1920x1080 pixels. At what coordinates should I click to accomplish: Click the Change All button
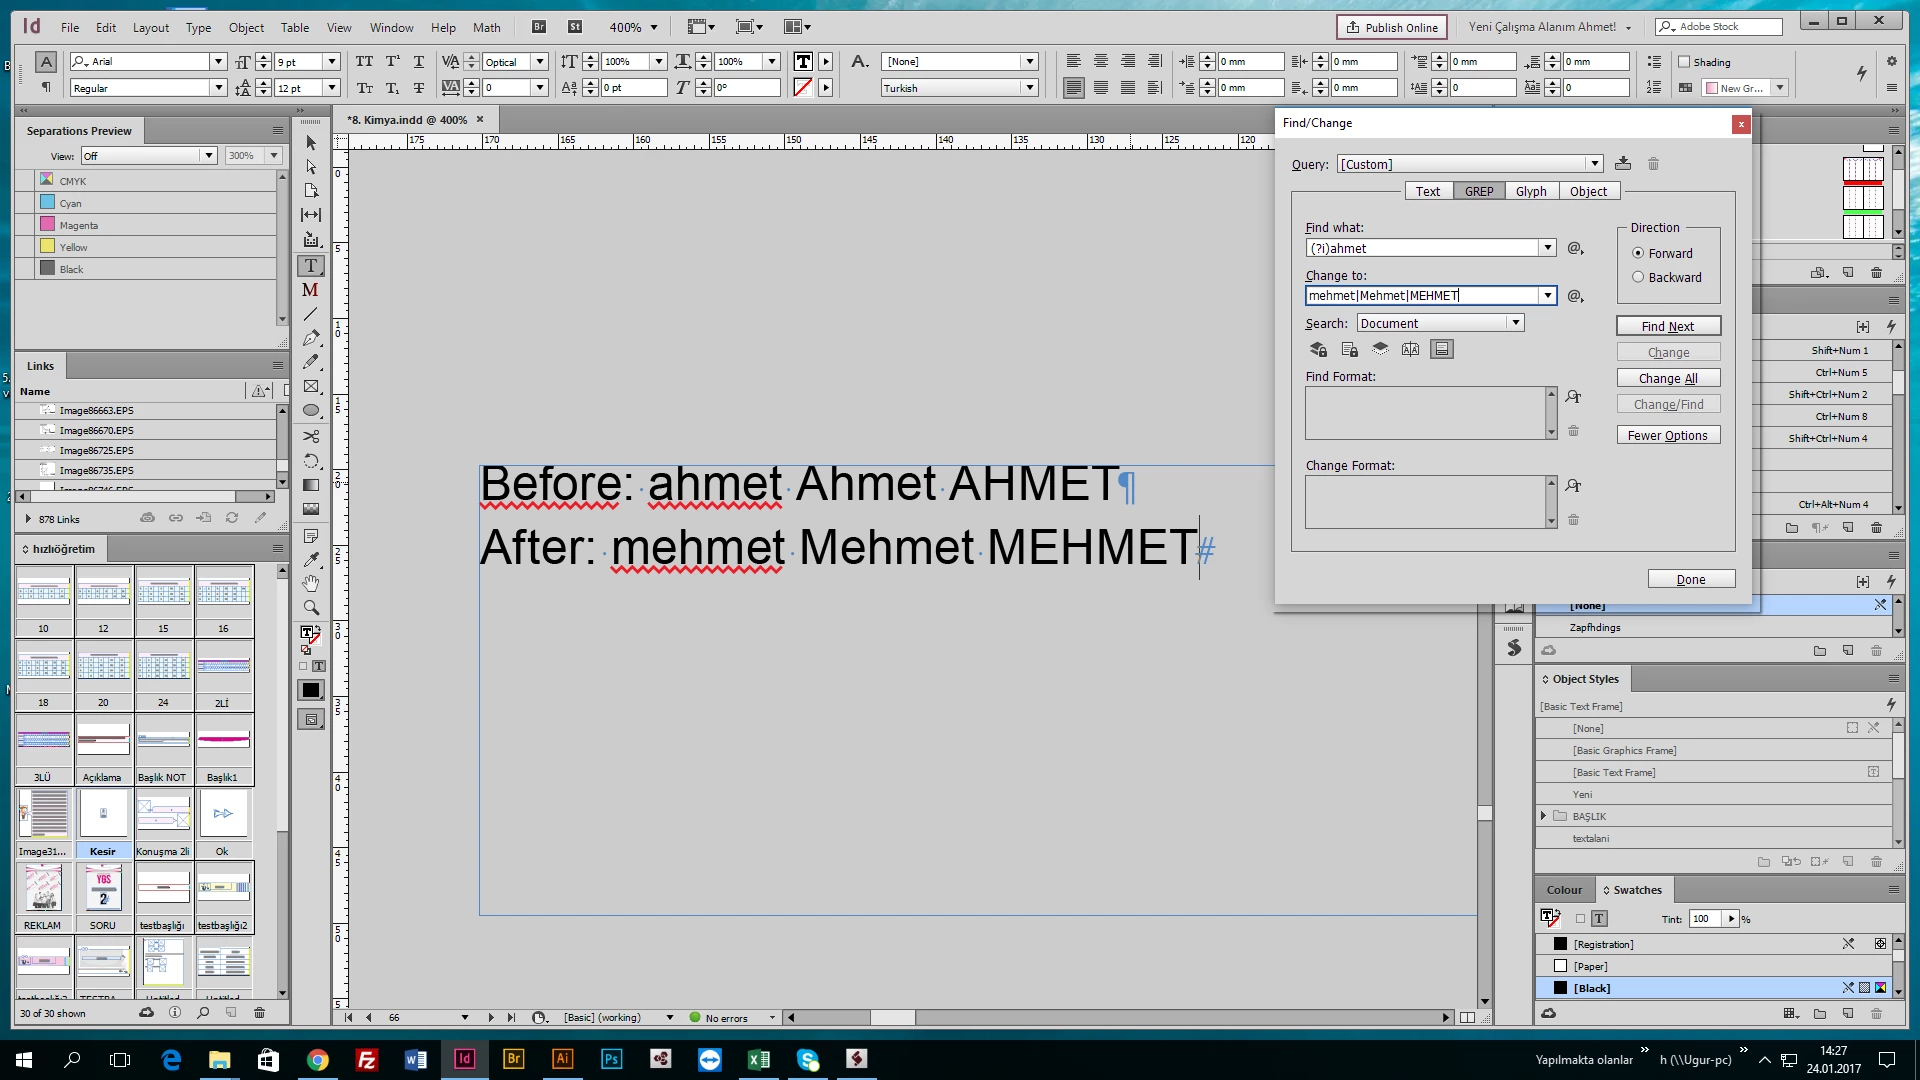[x=1667, y=378]
